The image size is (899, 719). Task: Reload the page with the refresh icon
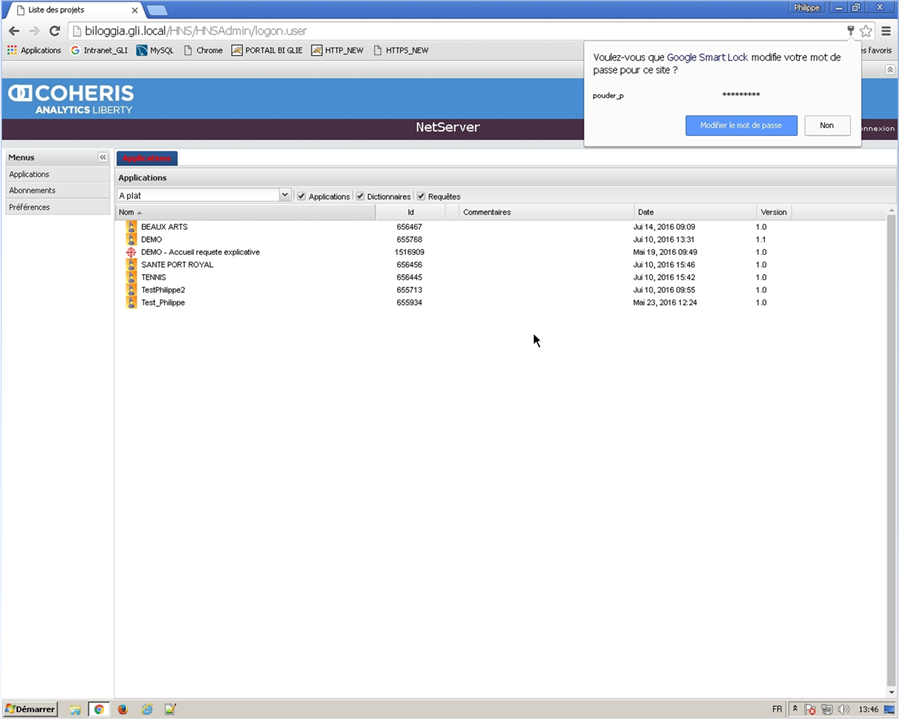(x=55, y=31)
